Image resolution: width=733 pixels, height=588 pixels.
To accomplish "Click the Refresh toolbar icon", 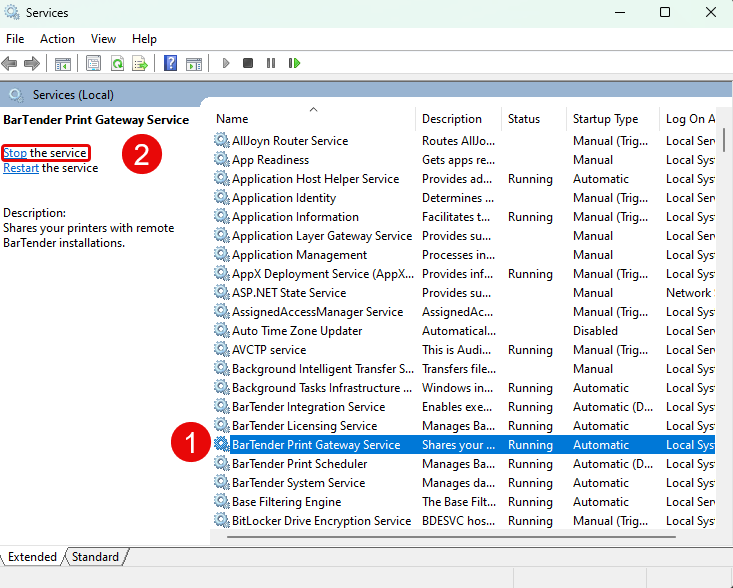I will point(117,63).
